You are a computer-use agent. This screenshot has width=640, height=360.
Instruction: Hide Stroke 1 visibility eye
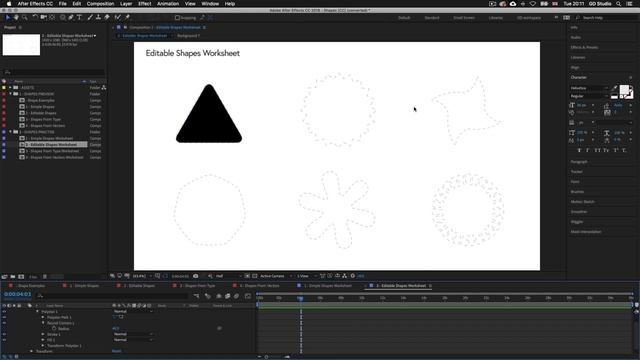coord(4,334)
